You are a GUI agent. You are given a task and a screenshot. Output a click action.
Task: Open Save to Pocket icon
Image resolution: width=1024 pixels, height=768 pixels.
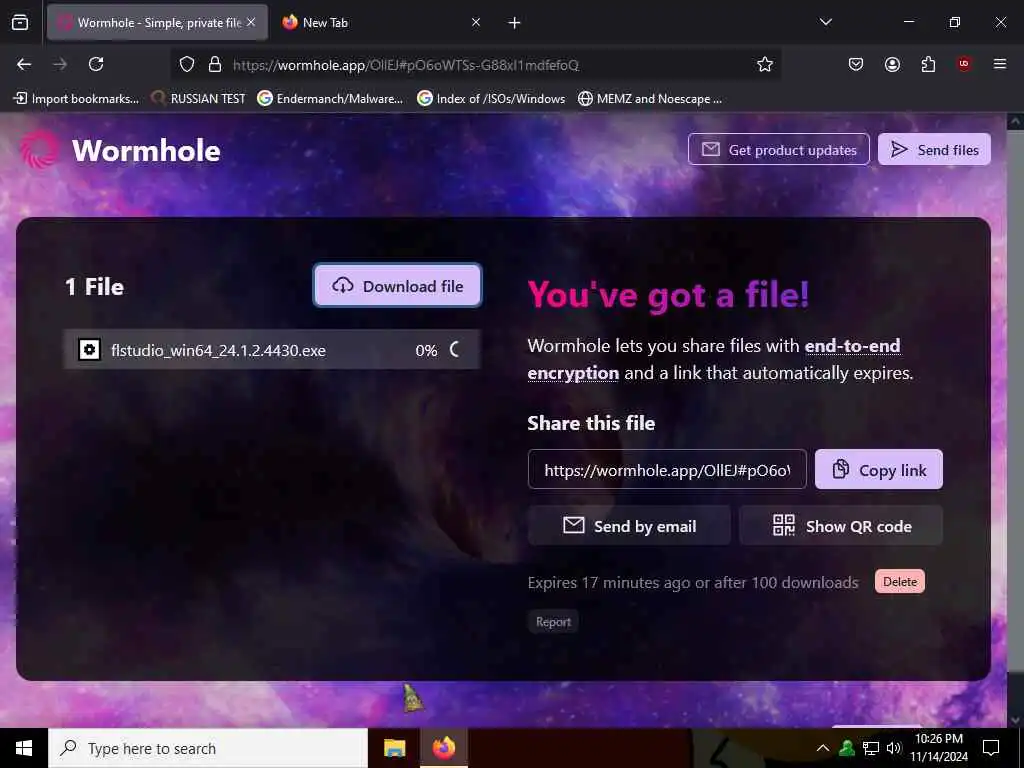pos(856,64)
